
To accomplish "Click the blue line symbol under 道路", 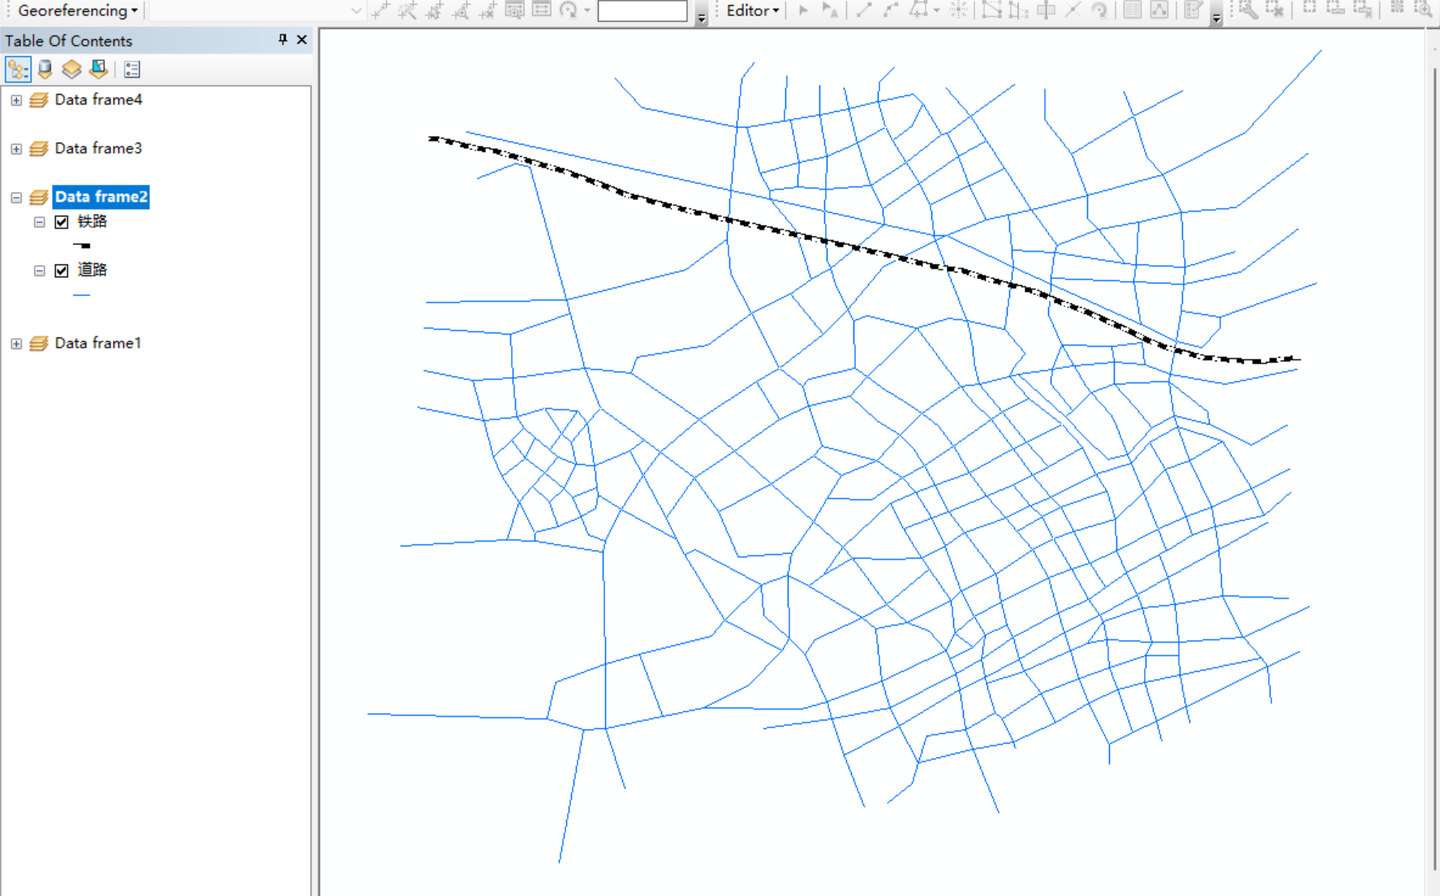I will point(81,294).
